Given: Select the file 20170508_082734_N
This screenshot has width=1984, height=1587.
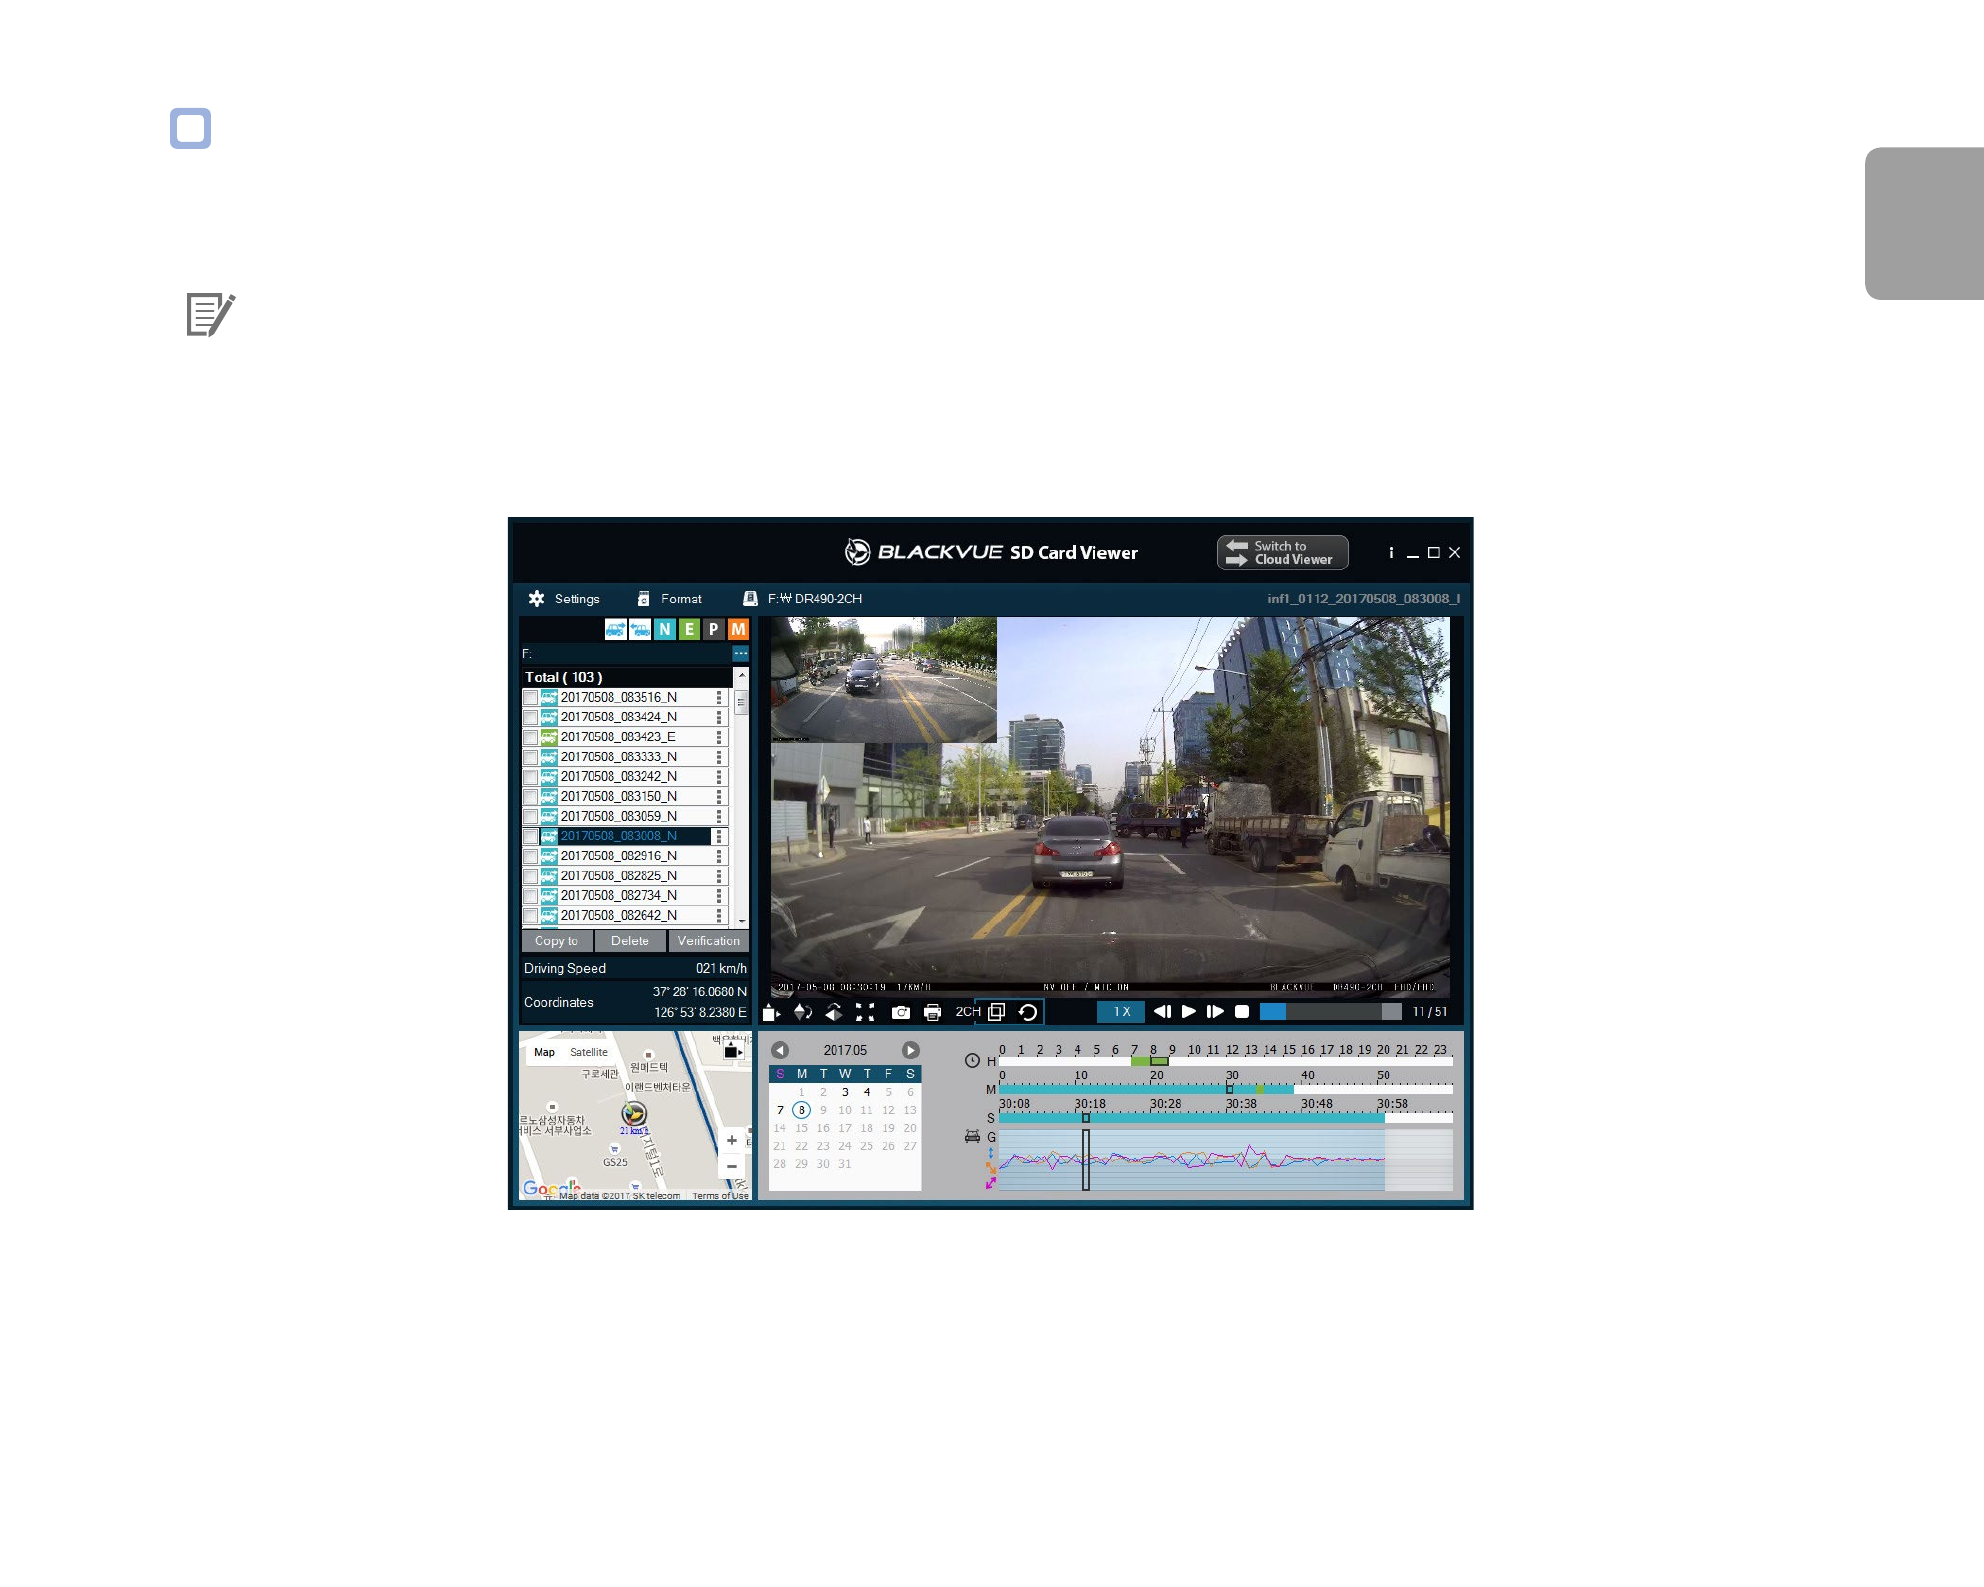Looking at the screenshot, I should coord(618,895).
